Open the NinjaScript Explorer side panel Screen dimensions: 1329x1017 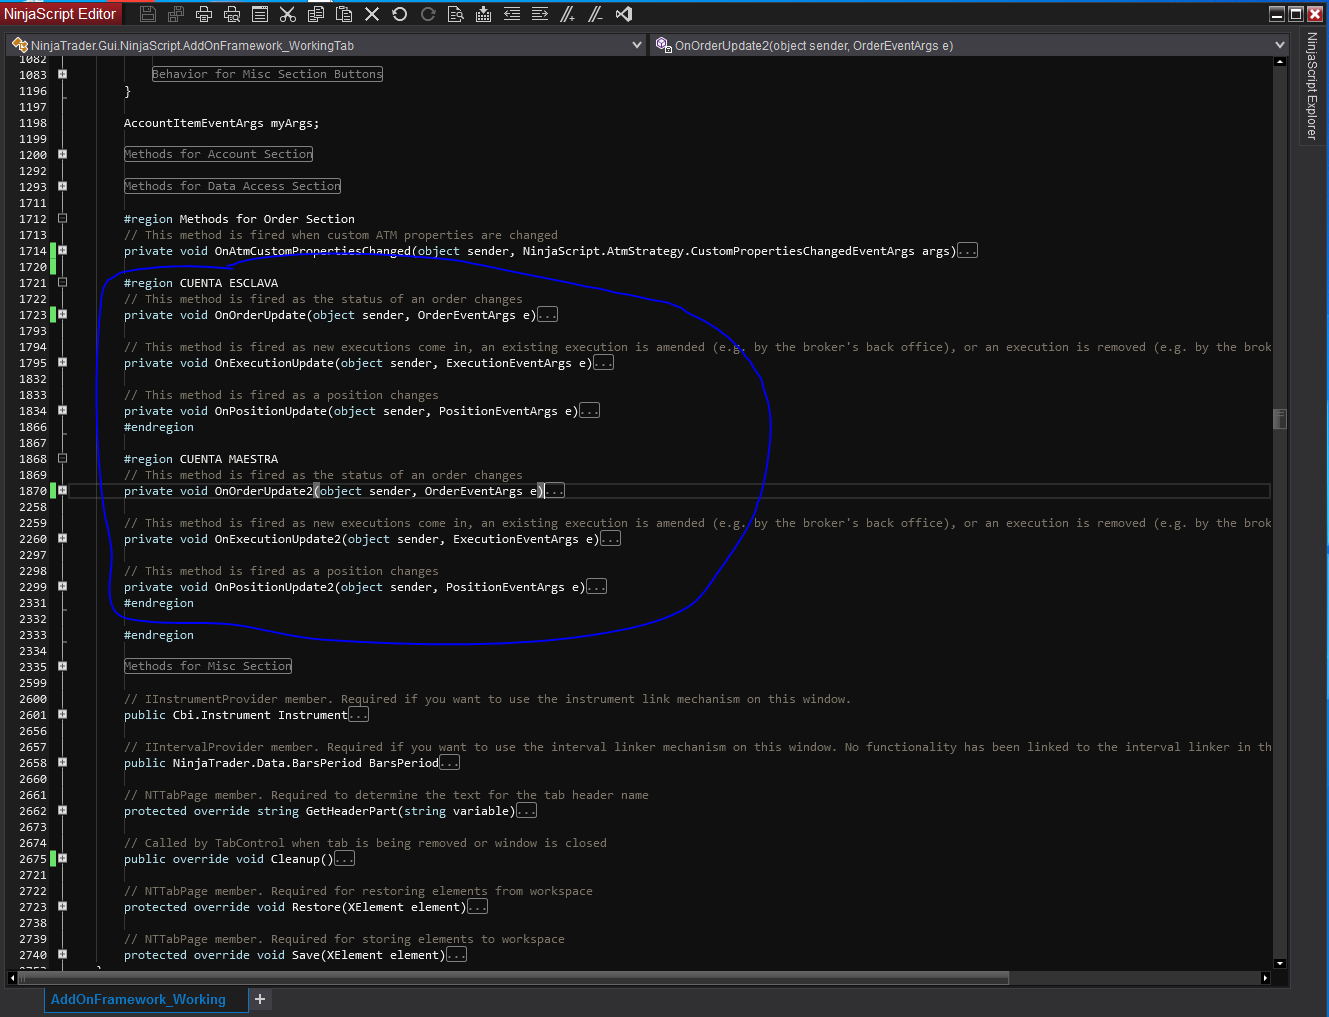[x=1312, y=86]
